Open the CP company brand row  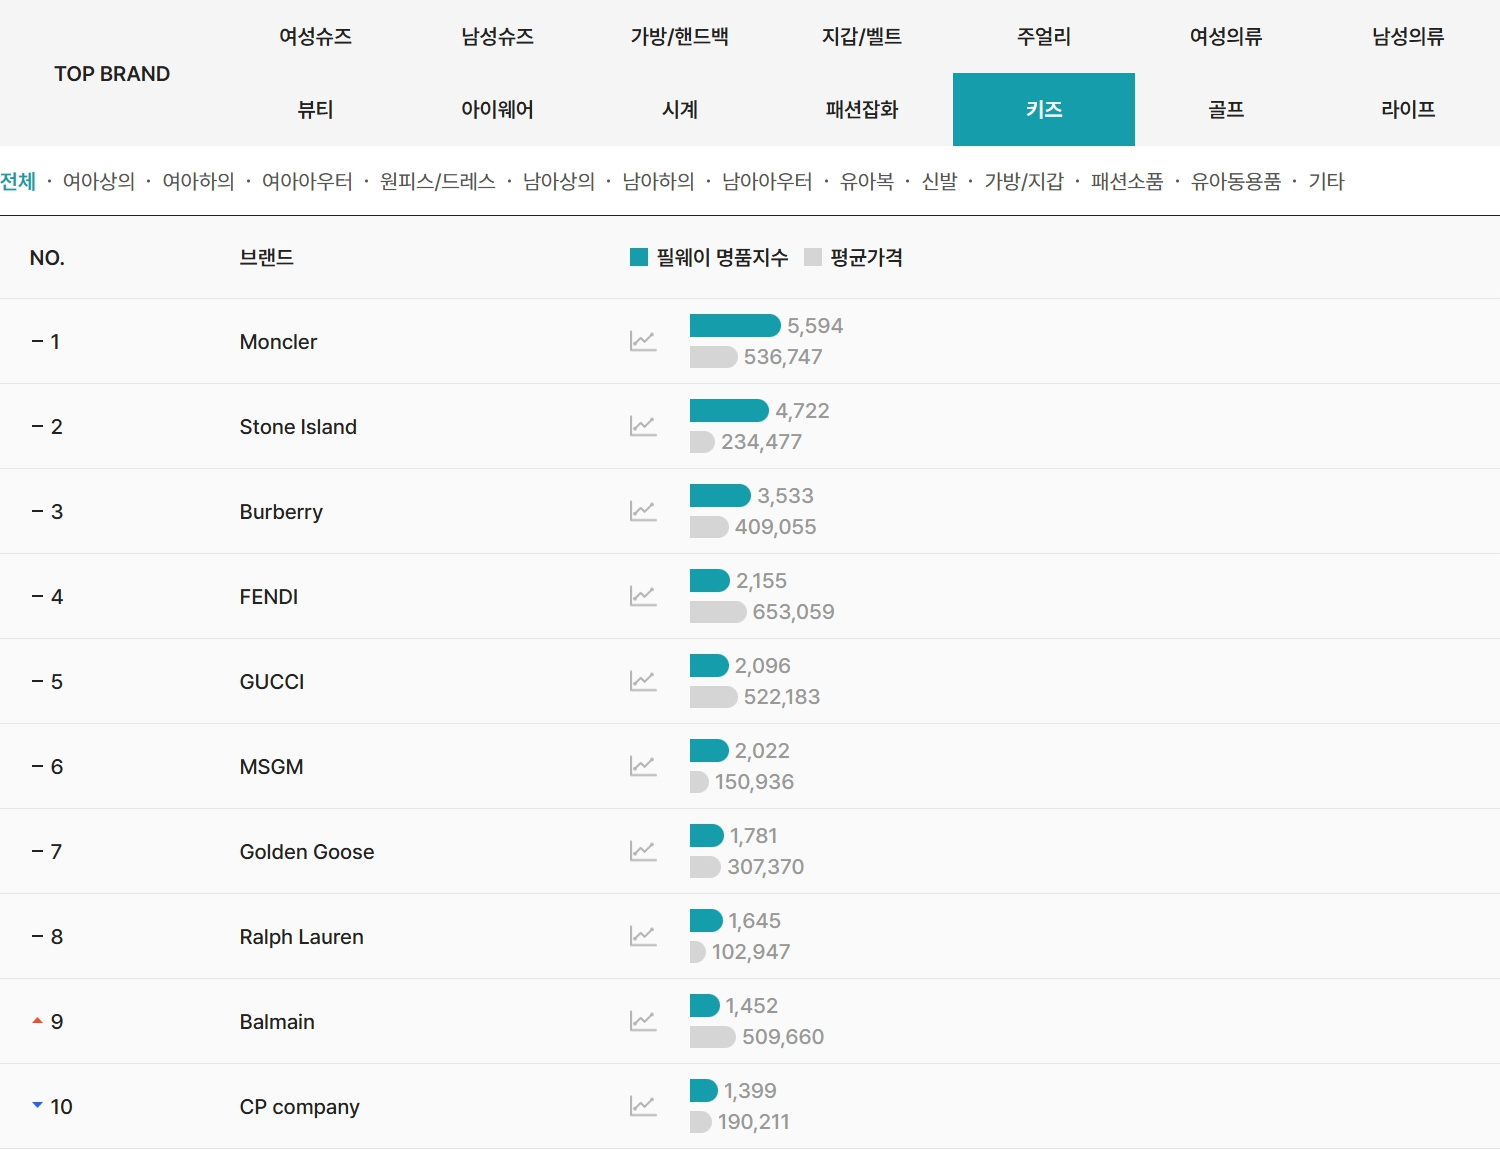pyautogui.click(x=750, y=1106)
